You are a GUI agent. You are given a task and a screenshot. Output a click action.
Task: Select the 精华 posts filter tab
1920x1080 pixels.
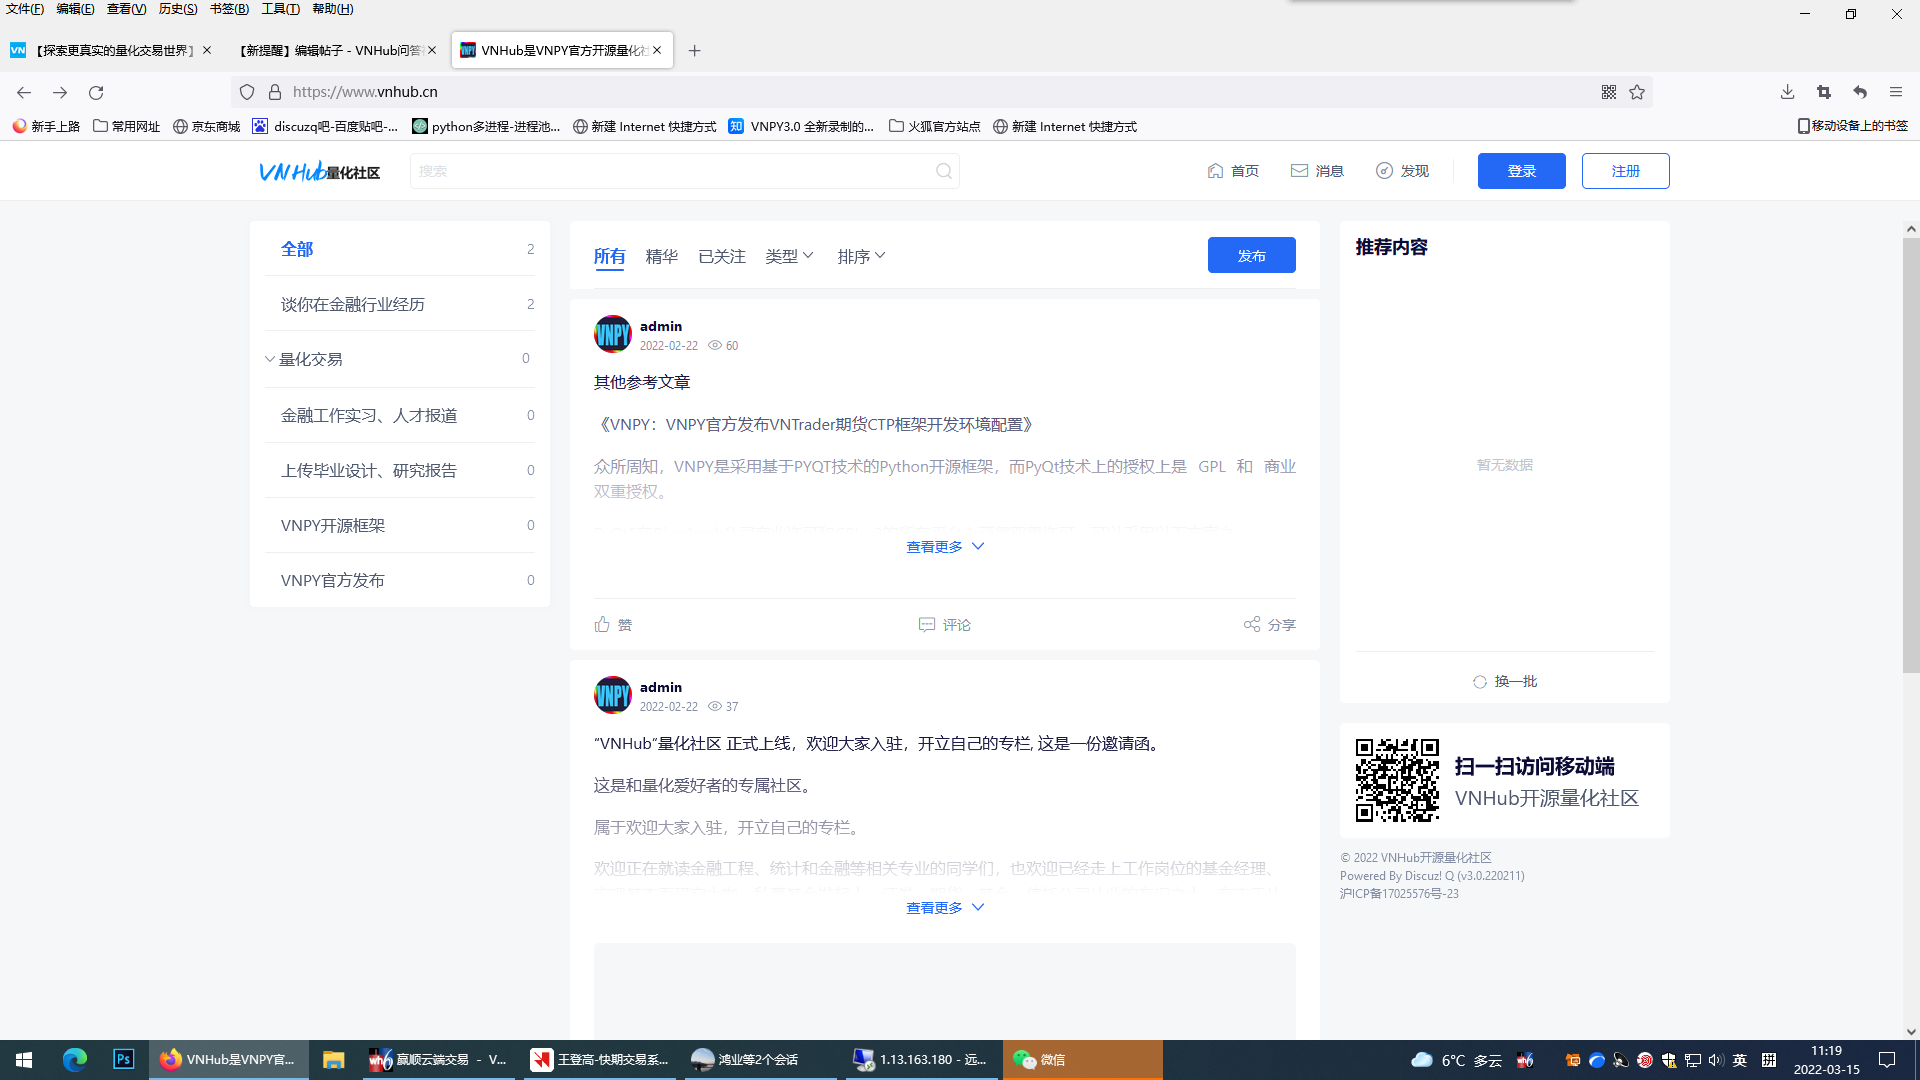click(x=662, y=256)
